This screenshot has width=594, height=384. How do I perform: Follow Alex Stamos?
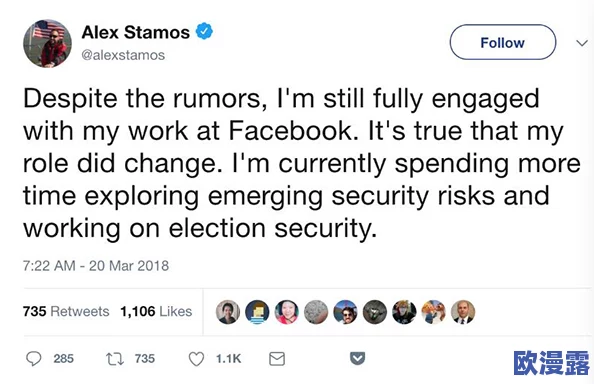pos(503,42)
